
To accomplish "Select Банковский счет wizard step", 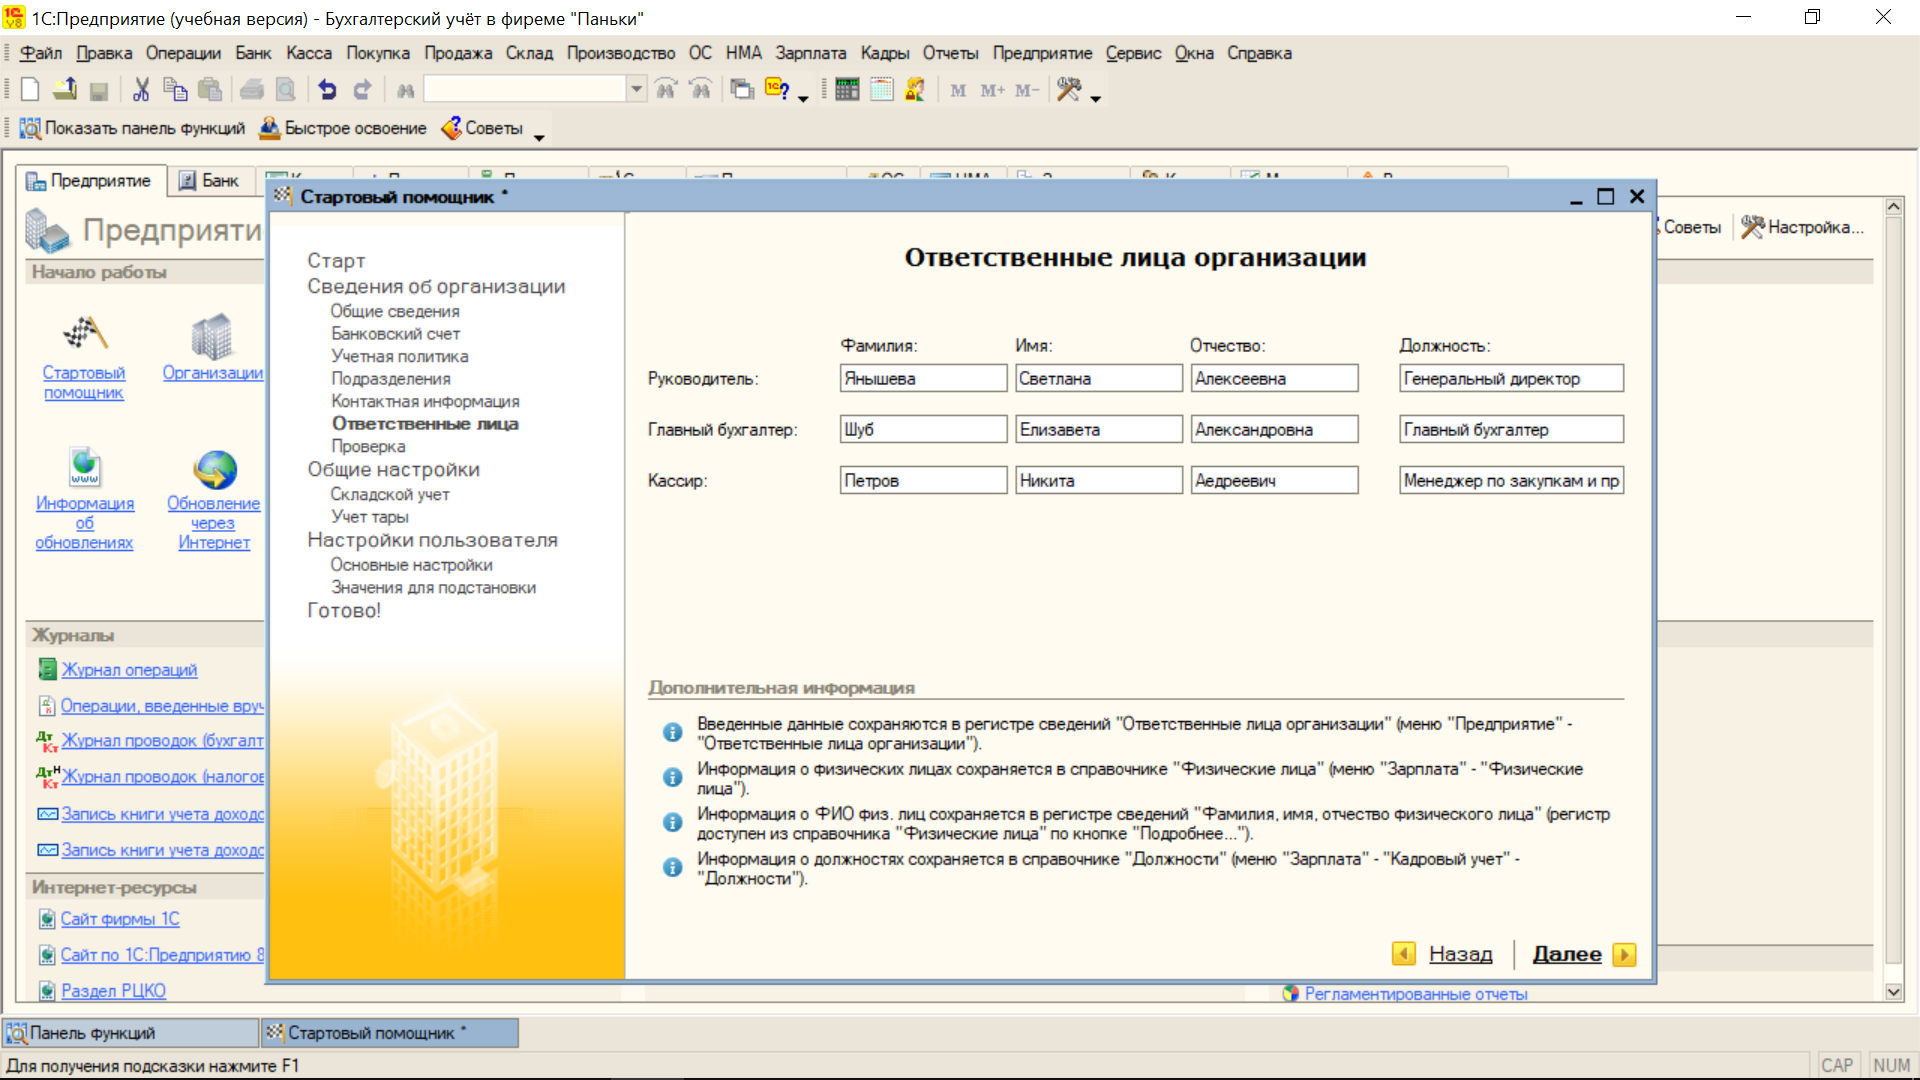I will pyautogui.click(x=396, y=334).
